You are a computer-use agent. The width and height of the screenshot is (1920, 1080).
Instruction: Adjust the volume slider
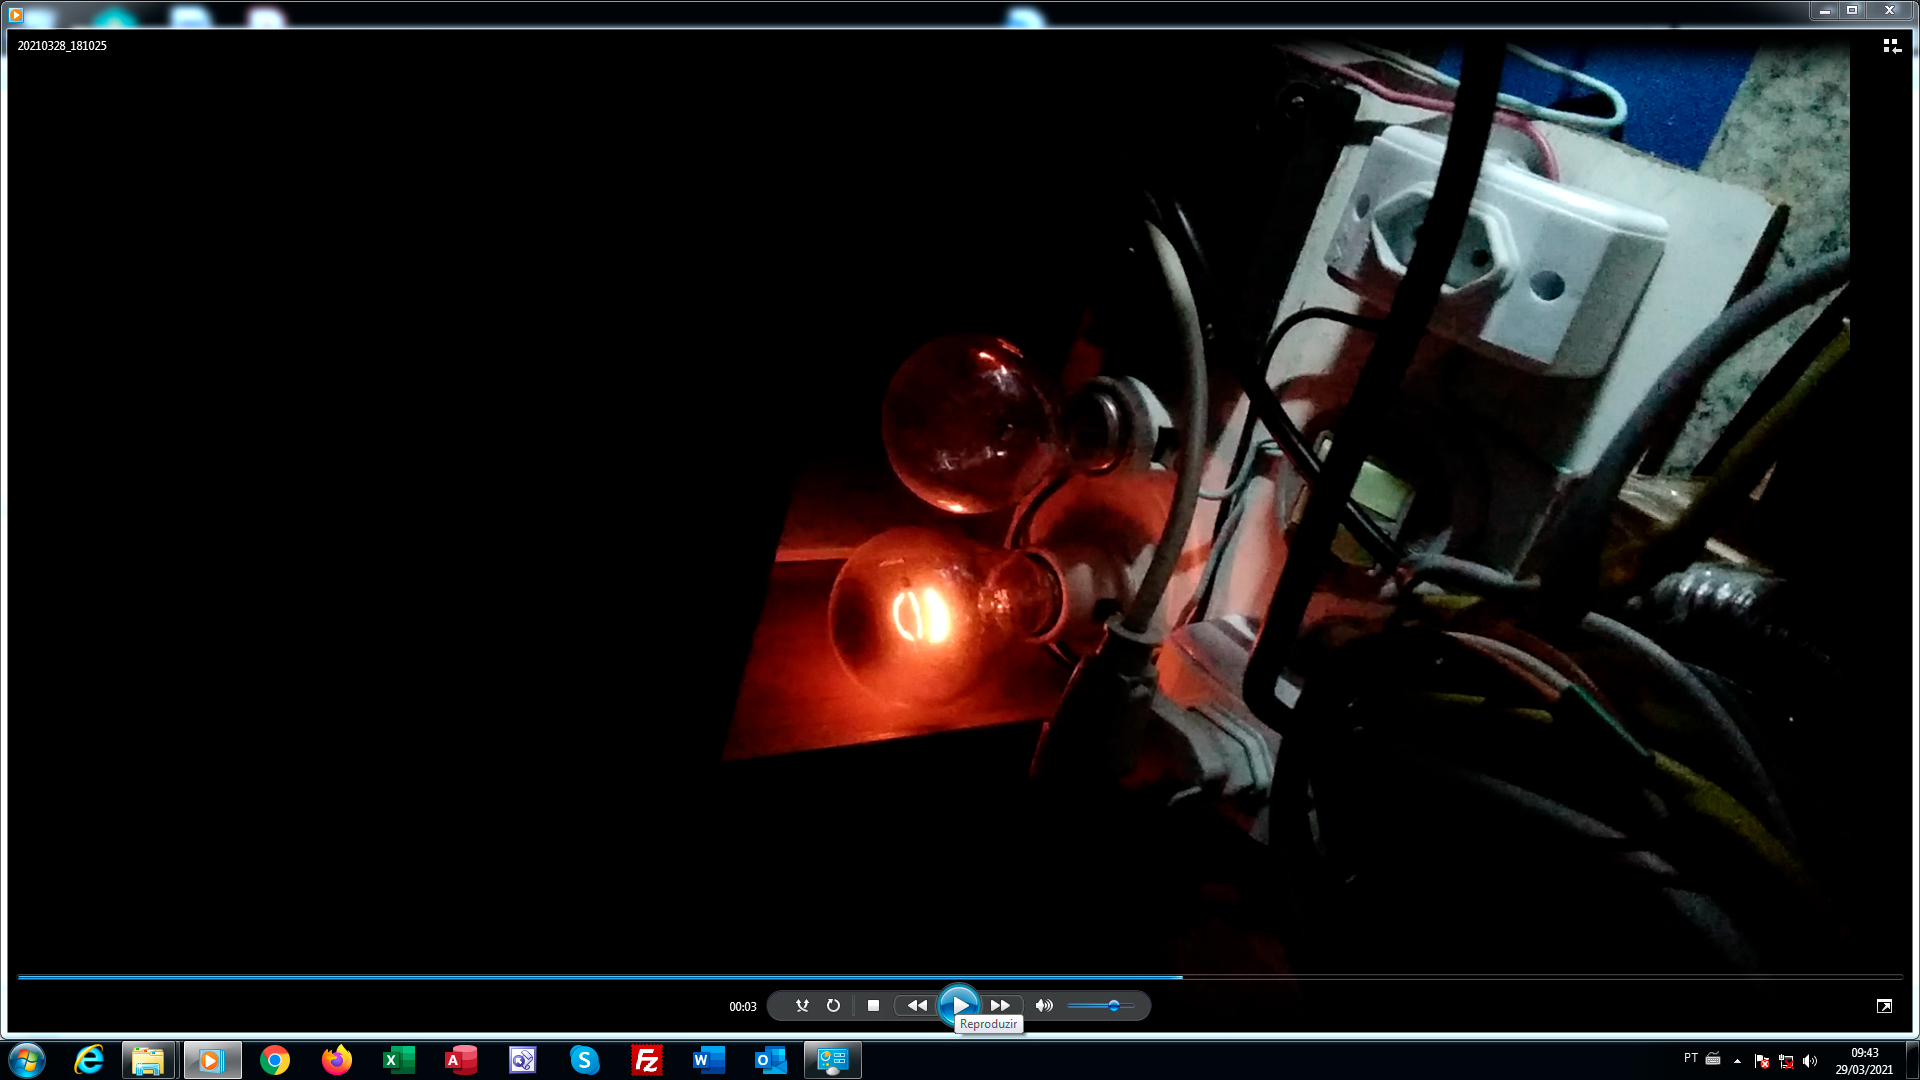(1100, 1006)
